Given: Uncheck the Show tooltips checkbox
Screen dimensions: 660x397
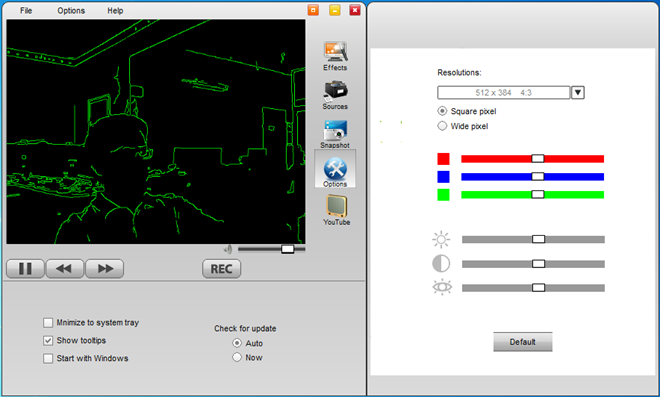Looking at the screenshot, I should tap(48, 341).
